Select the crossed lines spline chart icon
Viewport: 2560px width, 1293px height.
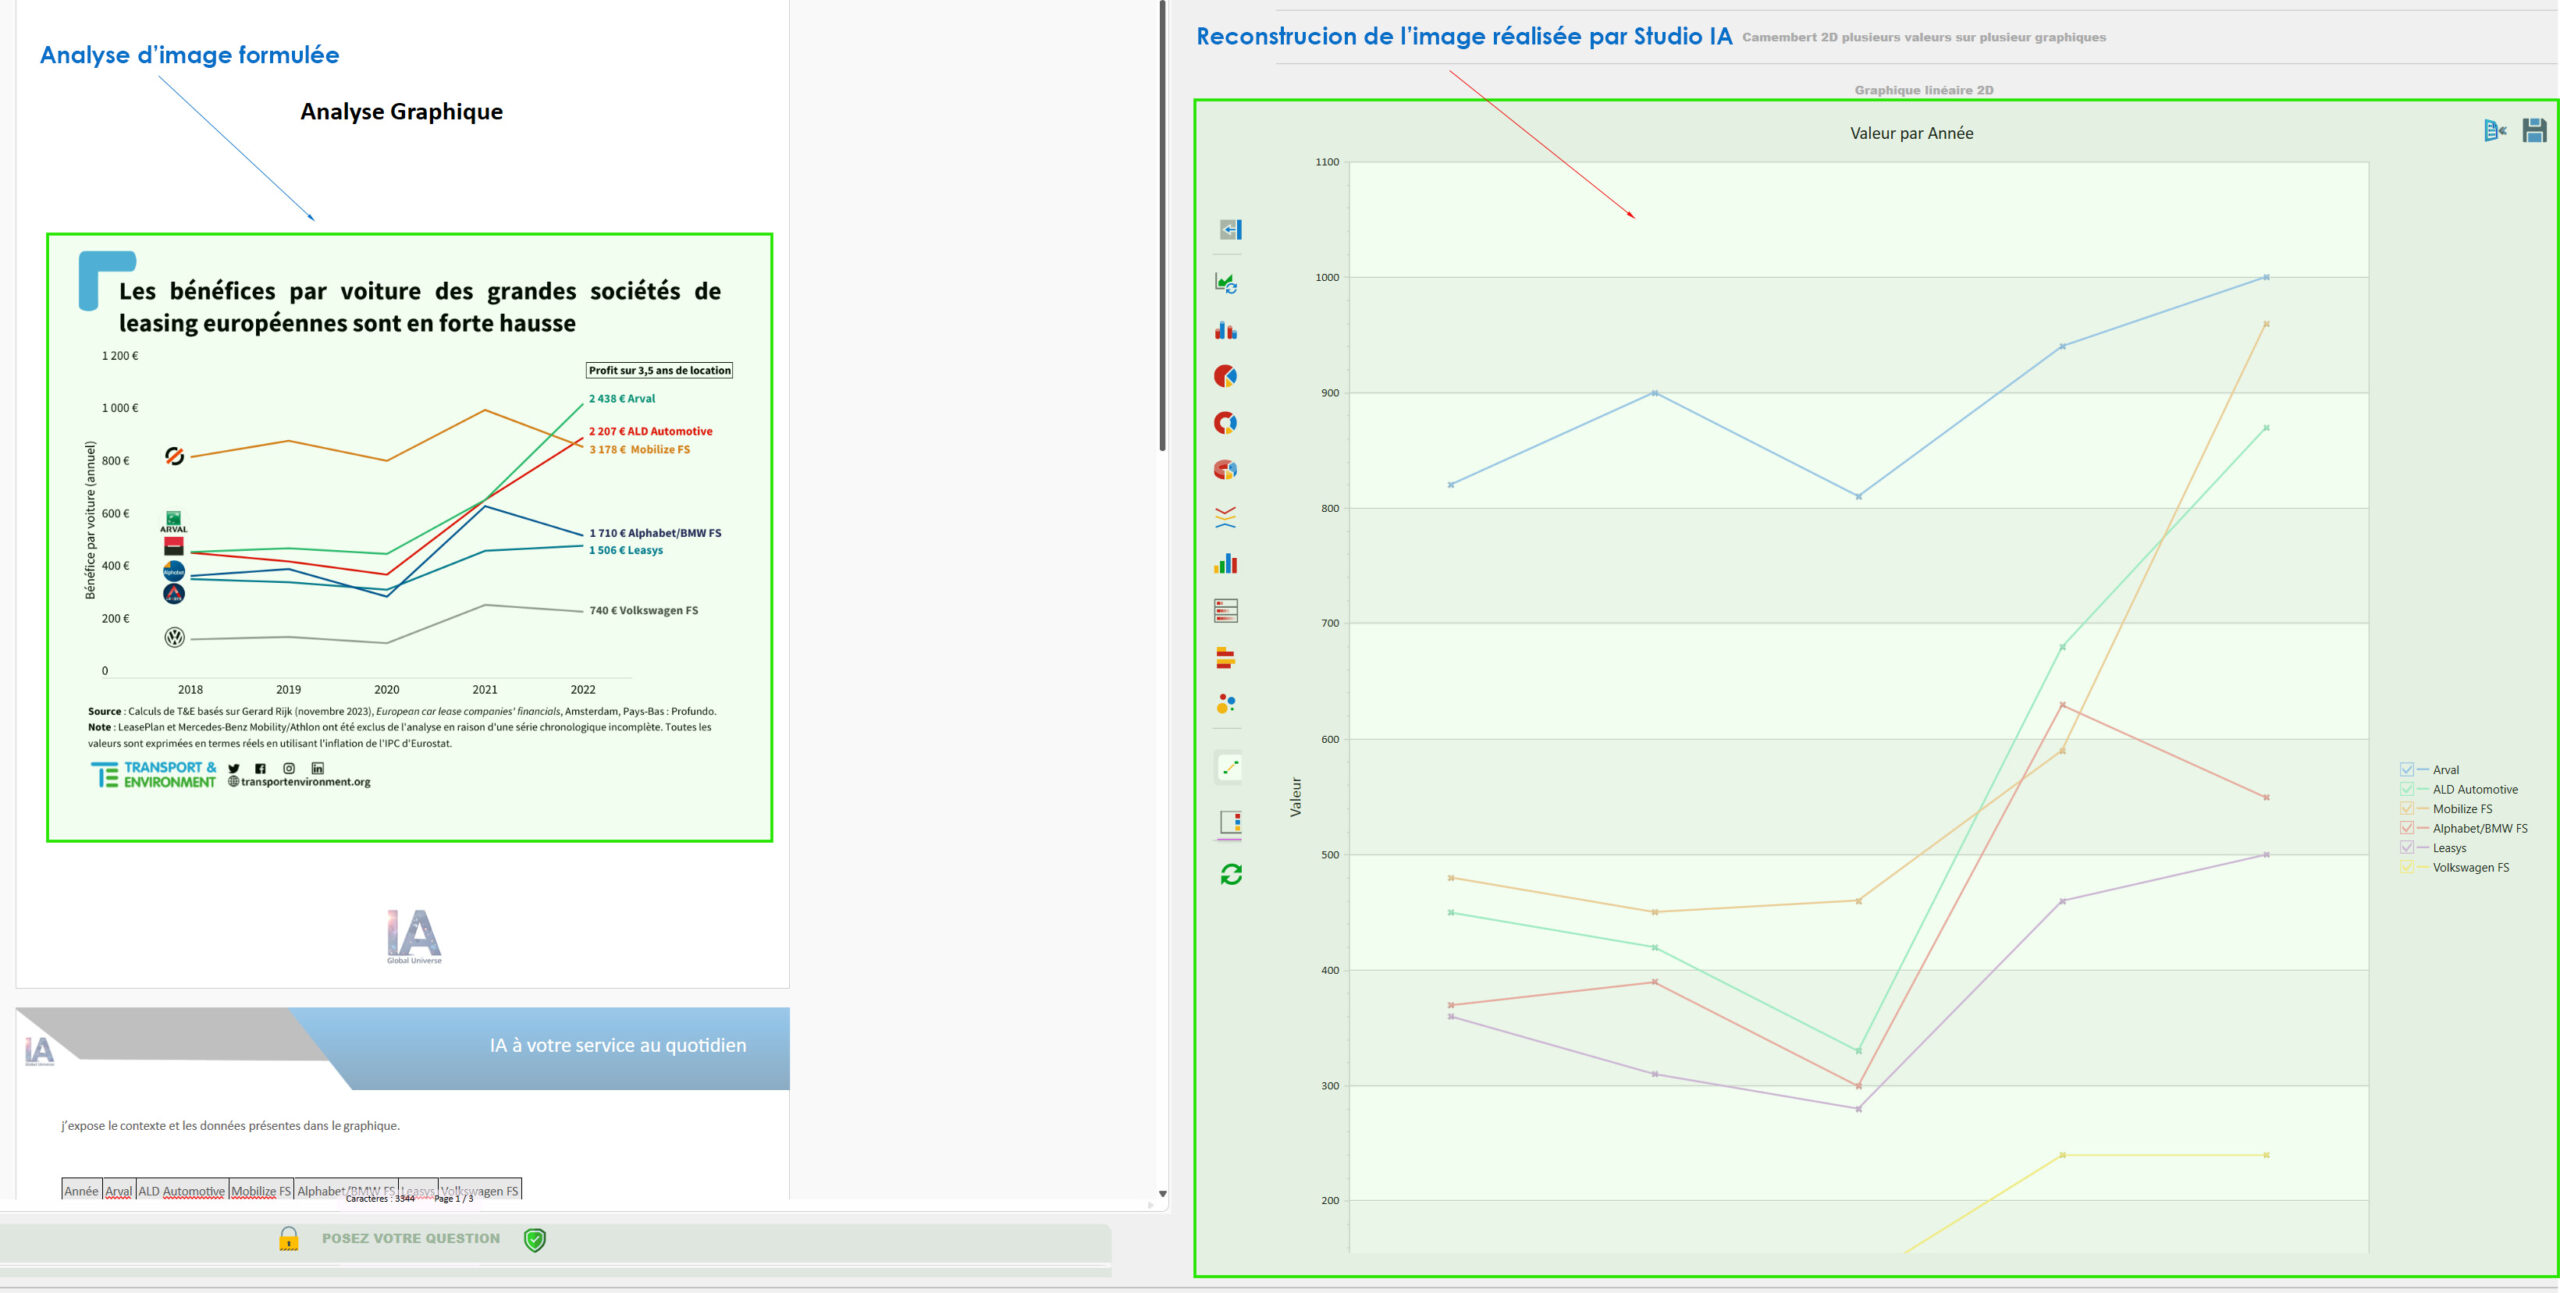pos(1226,517)
